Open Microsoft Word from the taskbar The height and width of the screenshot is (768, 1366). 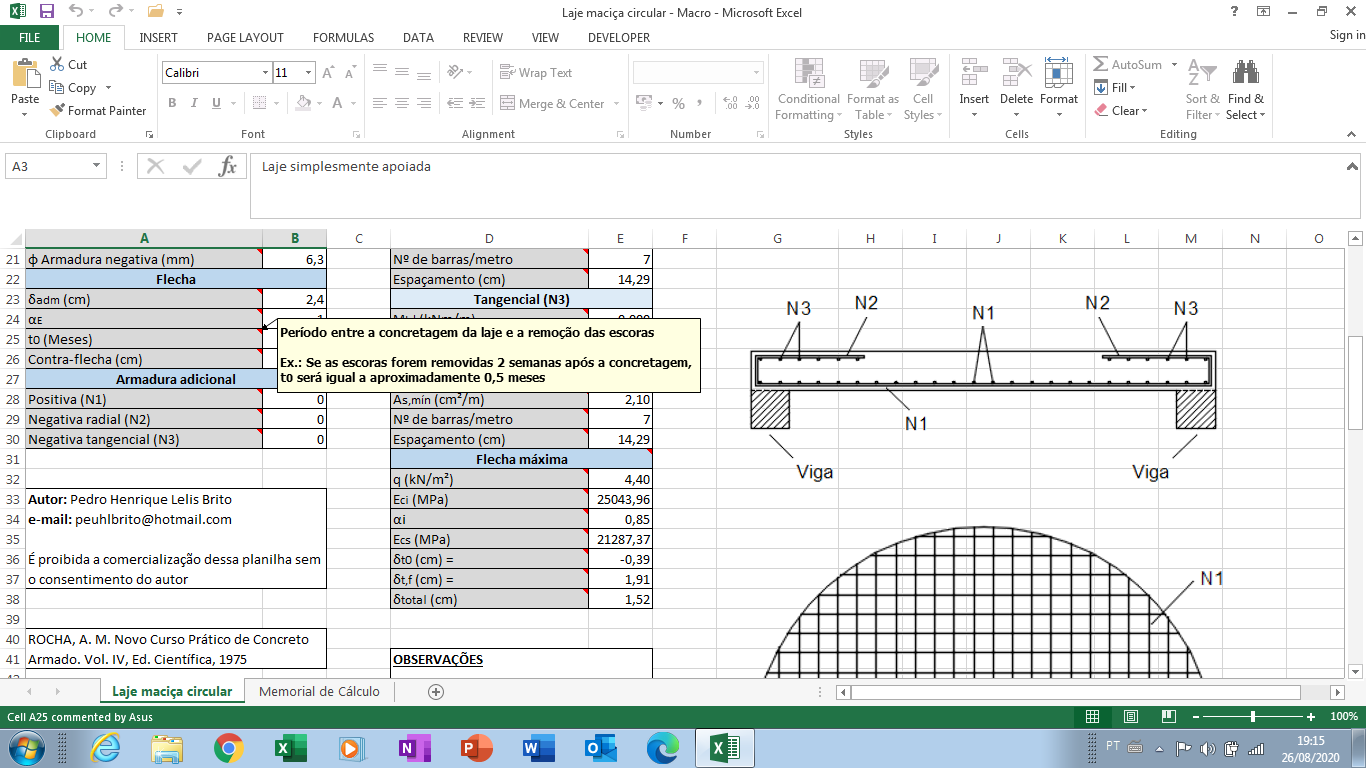tap(538, 747)
